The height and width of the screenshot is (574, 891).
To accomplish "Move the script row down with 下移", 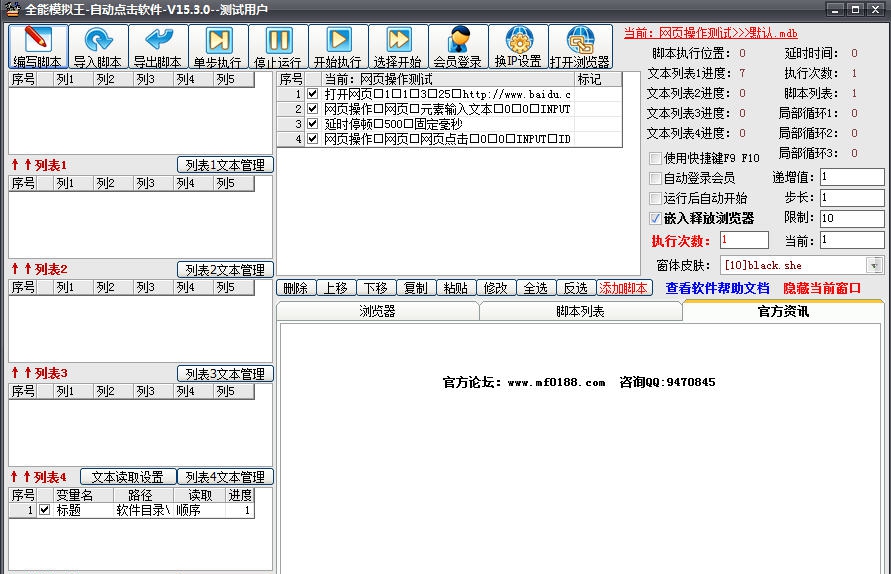I will pyautogui.click(x=376, y=288).
